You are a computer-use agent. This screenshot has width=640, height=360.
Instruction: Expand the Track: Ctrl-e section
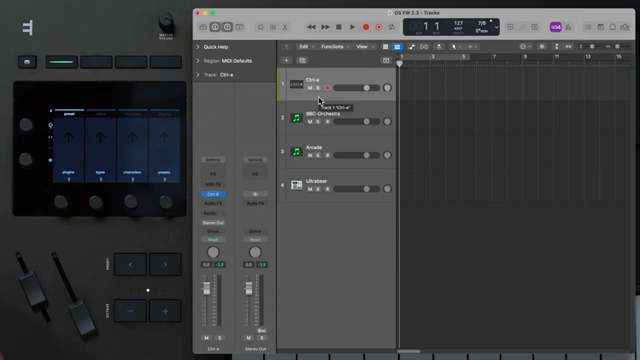(x=198, y=75)
